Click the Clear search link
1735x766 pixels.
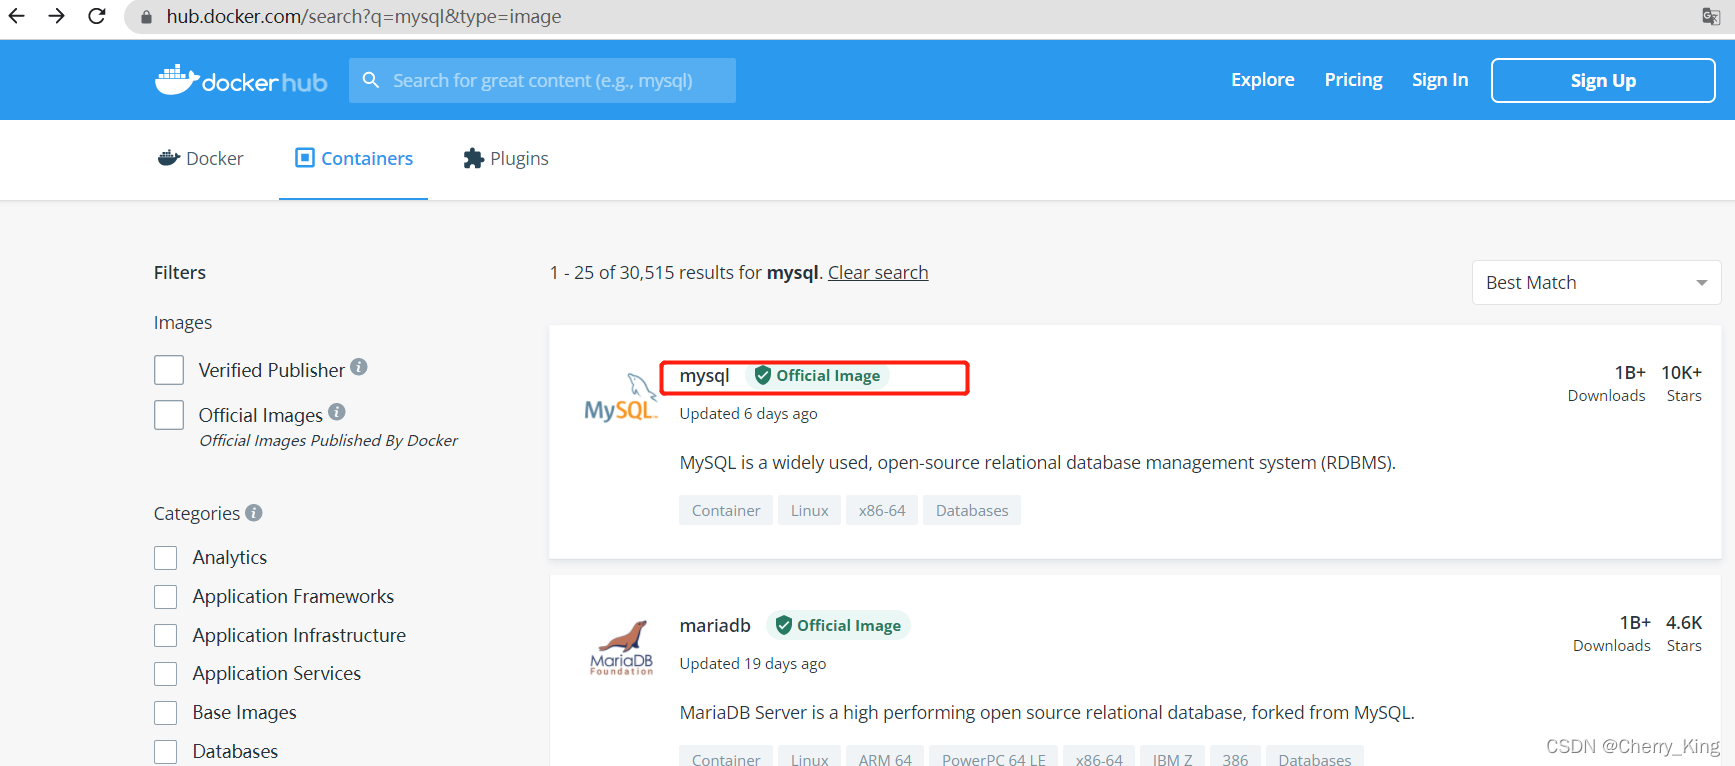878,272
